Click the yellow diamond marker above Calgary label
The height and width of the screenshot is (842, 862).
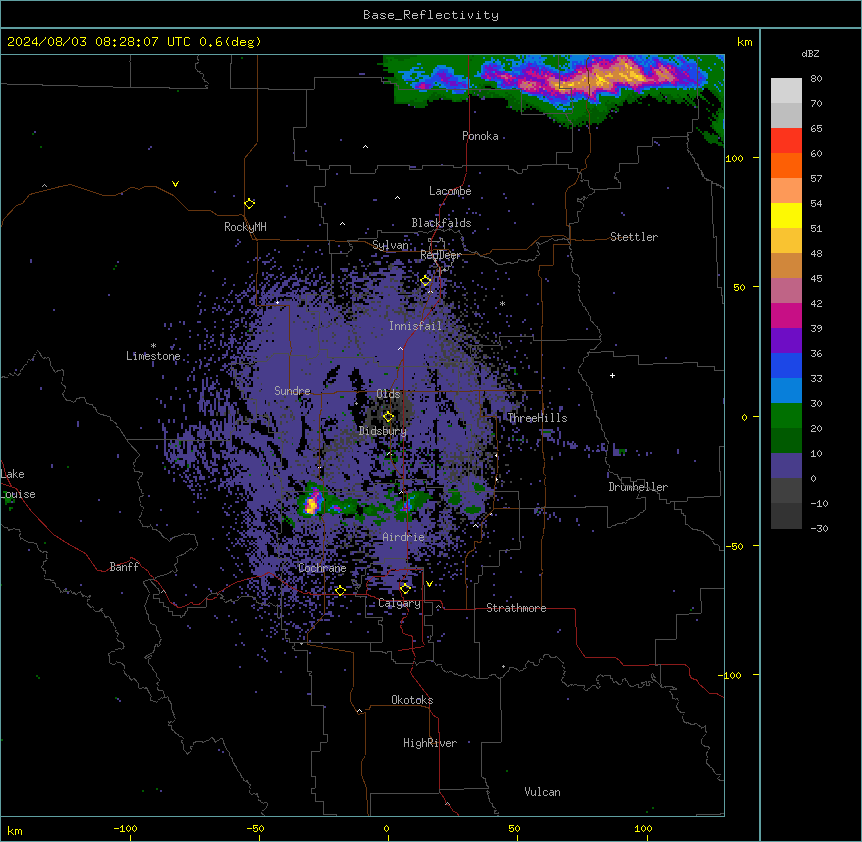(405, 589)
